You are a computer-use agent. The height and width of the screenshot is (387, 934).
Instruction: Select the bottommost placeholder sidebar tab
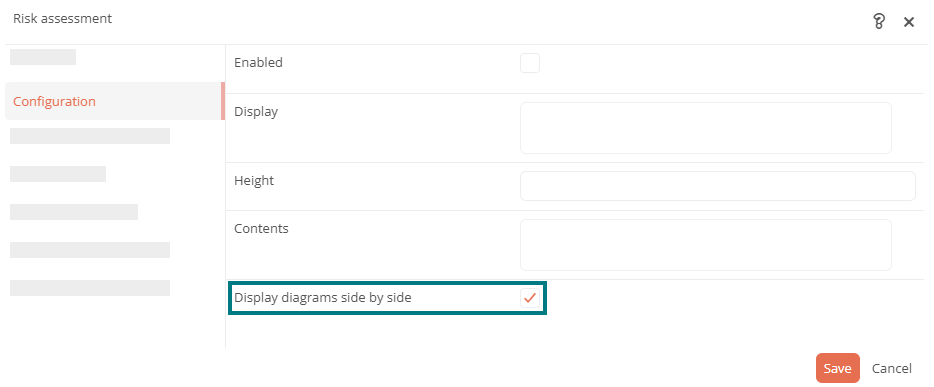pyautogui.click(x=90, y=288)
